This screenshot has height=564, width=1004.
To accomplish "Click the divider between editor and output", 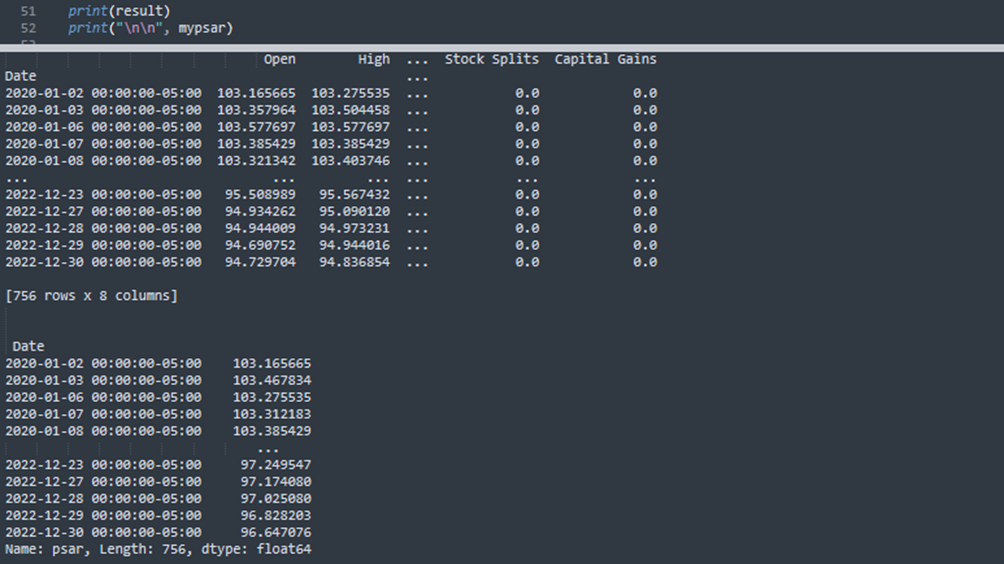I will pos(502,47).
